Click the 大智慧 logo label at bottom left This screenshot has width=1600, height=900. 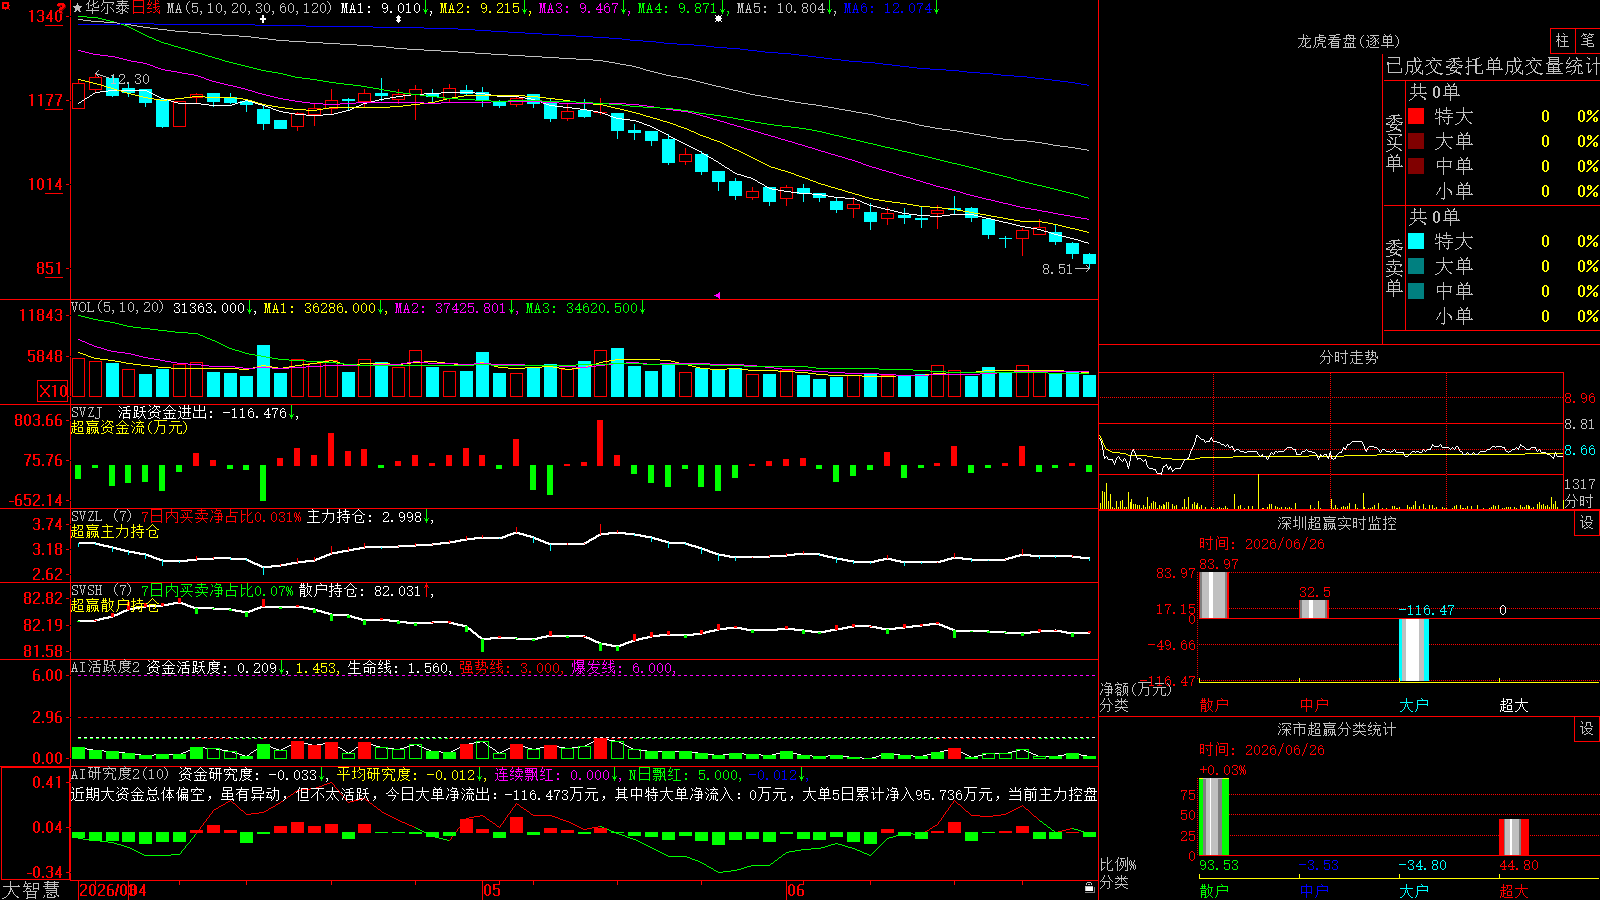click(31, 889)
